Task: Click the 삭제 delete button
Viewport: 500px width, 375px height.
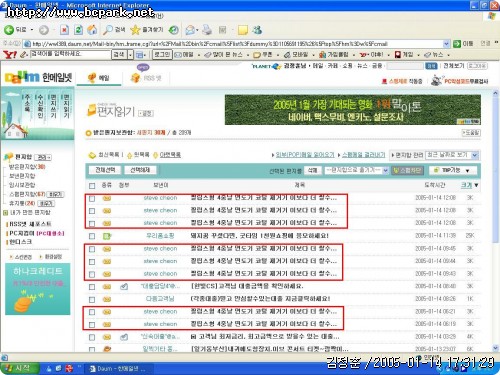Action: coord(312,170)
